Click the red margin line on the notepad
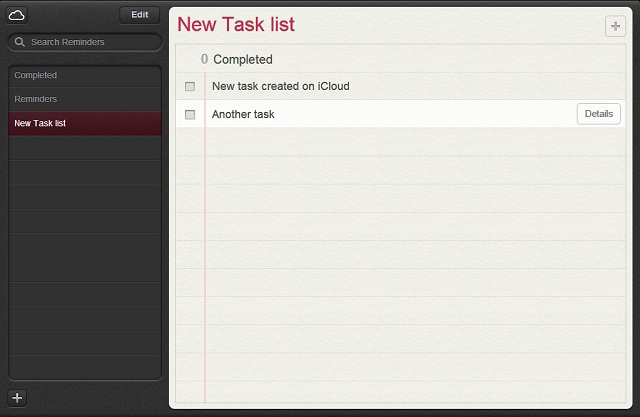This screenshot has height=417, width=640. coord(205,250)
